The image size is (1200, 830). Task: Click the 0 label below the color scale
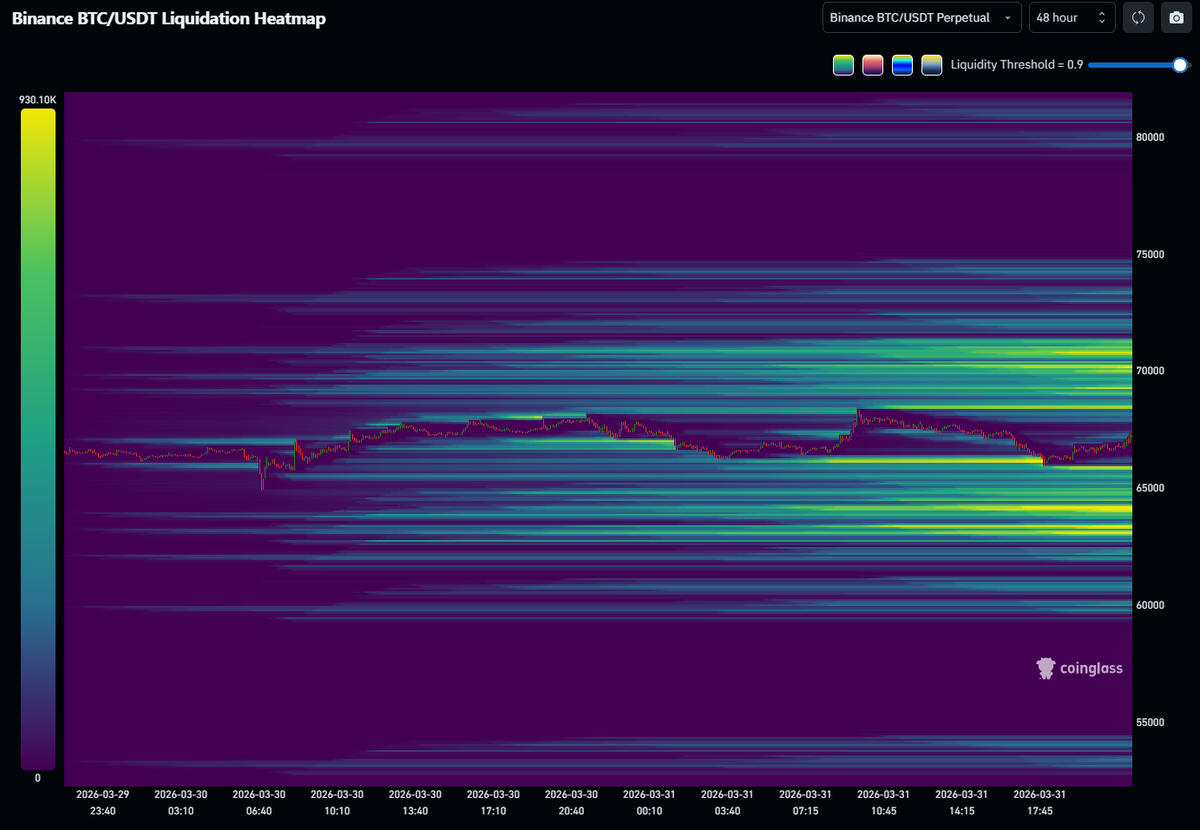pyautogui.click(x=38, y=778)
